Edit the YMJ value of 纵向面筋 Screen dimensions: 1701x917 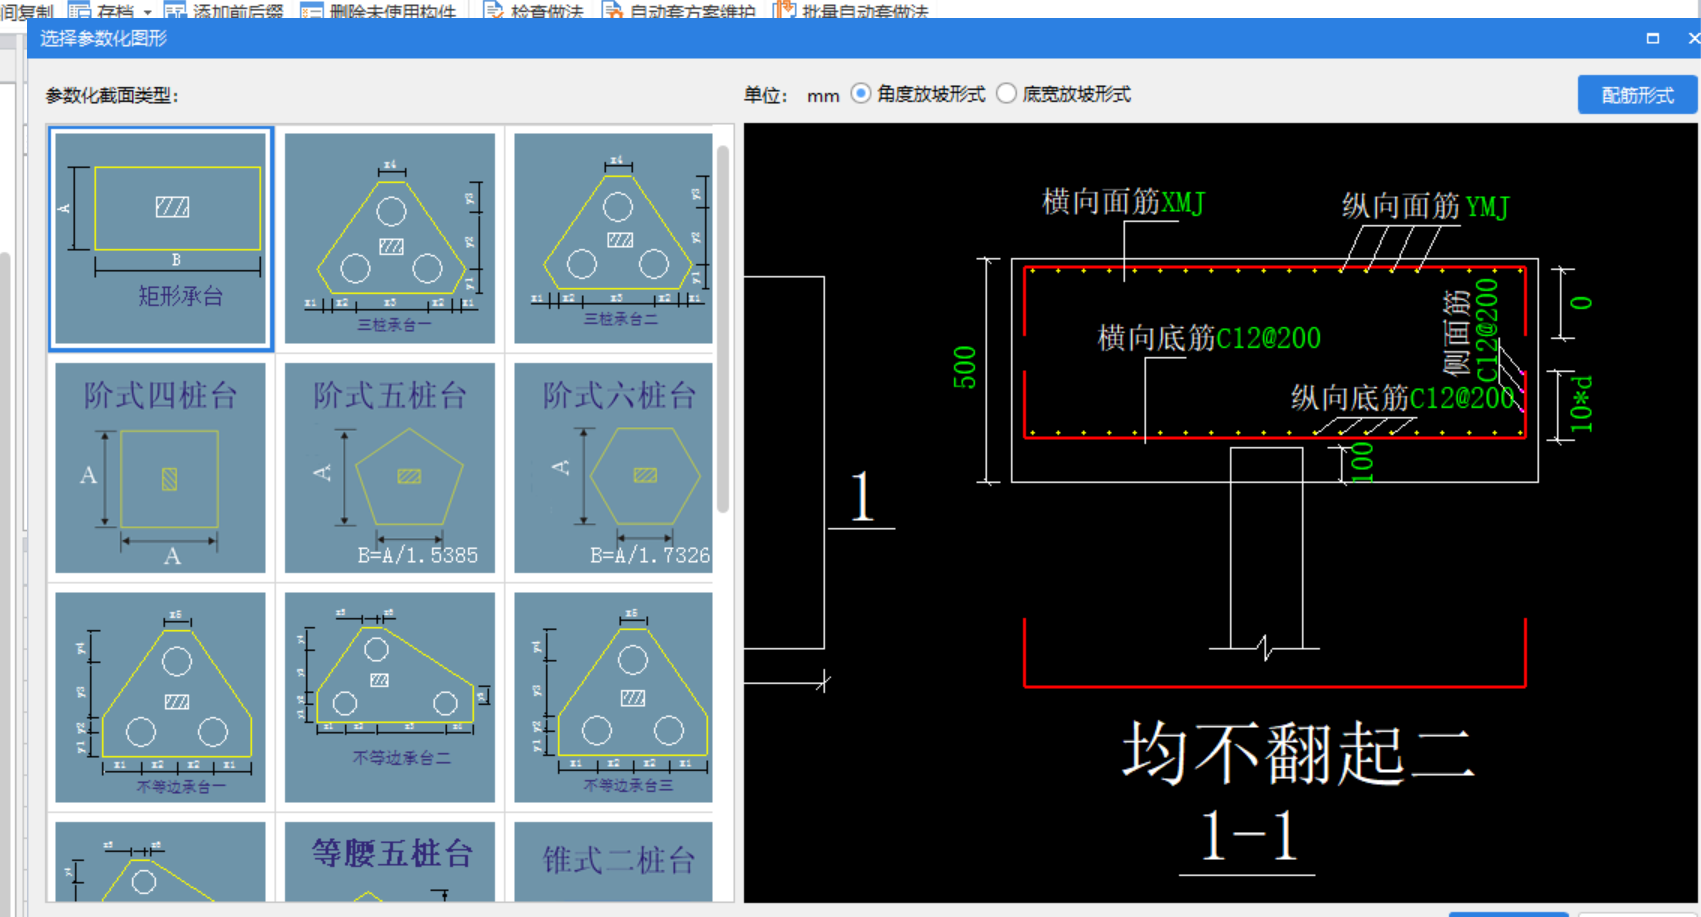click(x=1487, y=207)
